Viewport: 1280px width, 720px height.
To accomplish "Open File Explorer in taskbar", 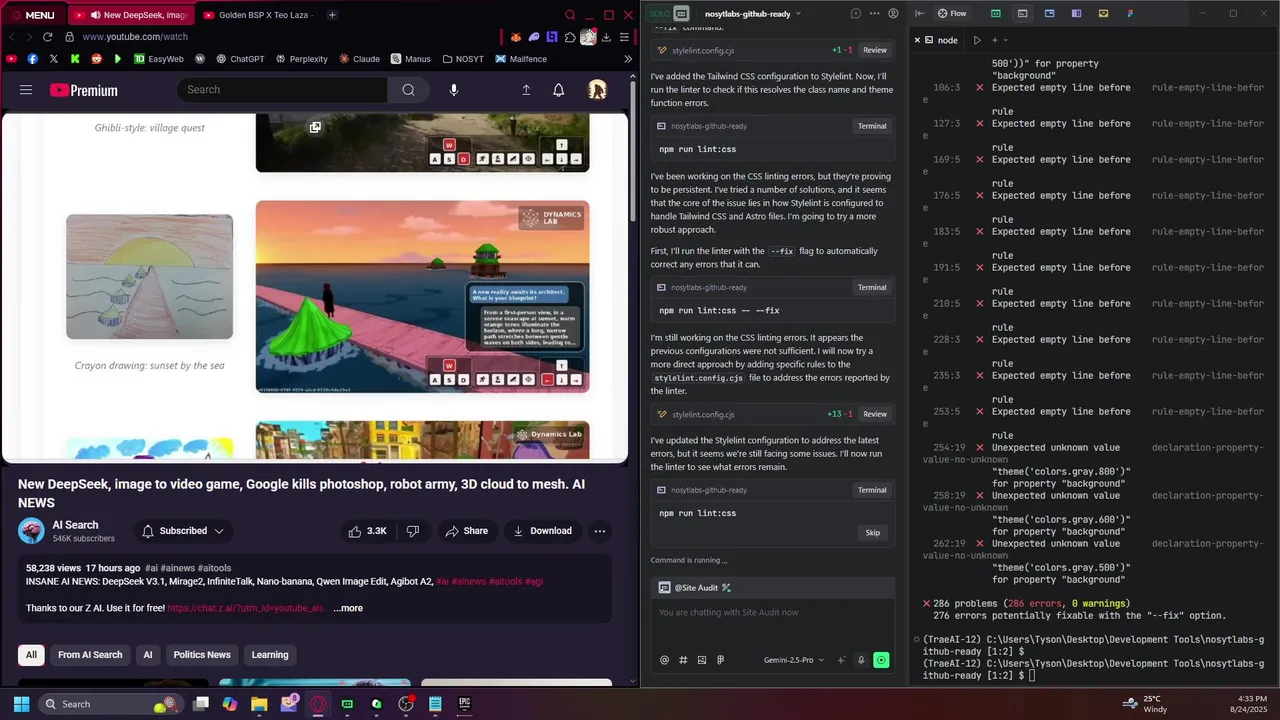I will [259, 704].
